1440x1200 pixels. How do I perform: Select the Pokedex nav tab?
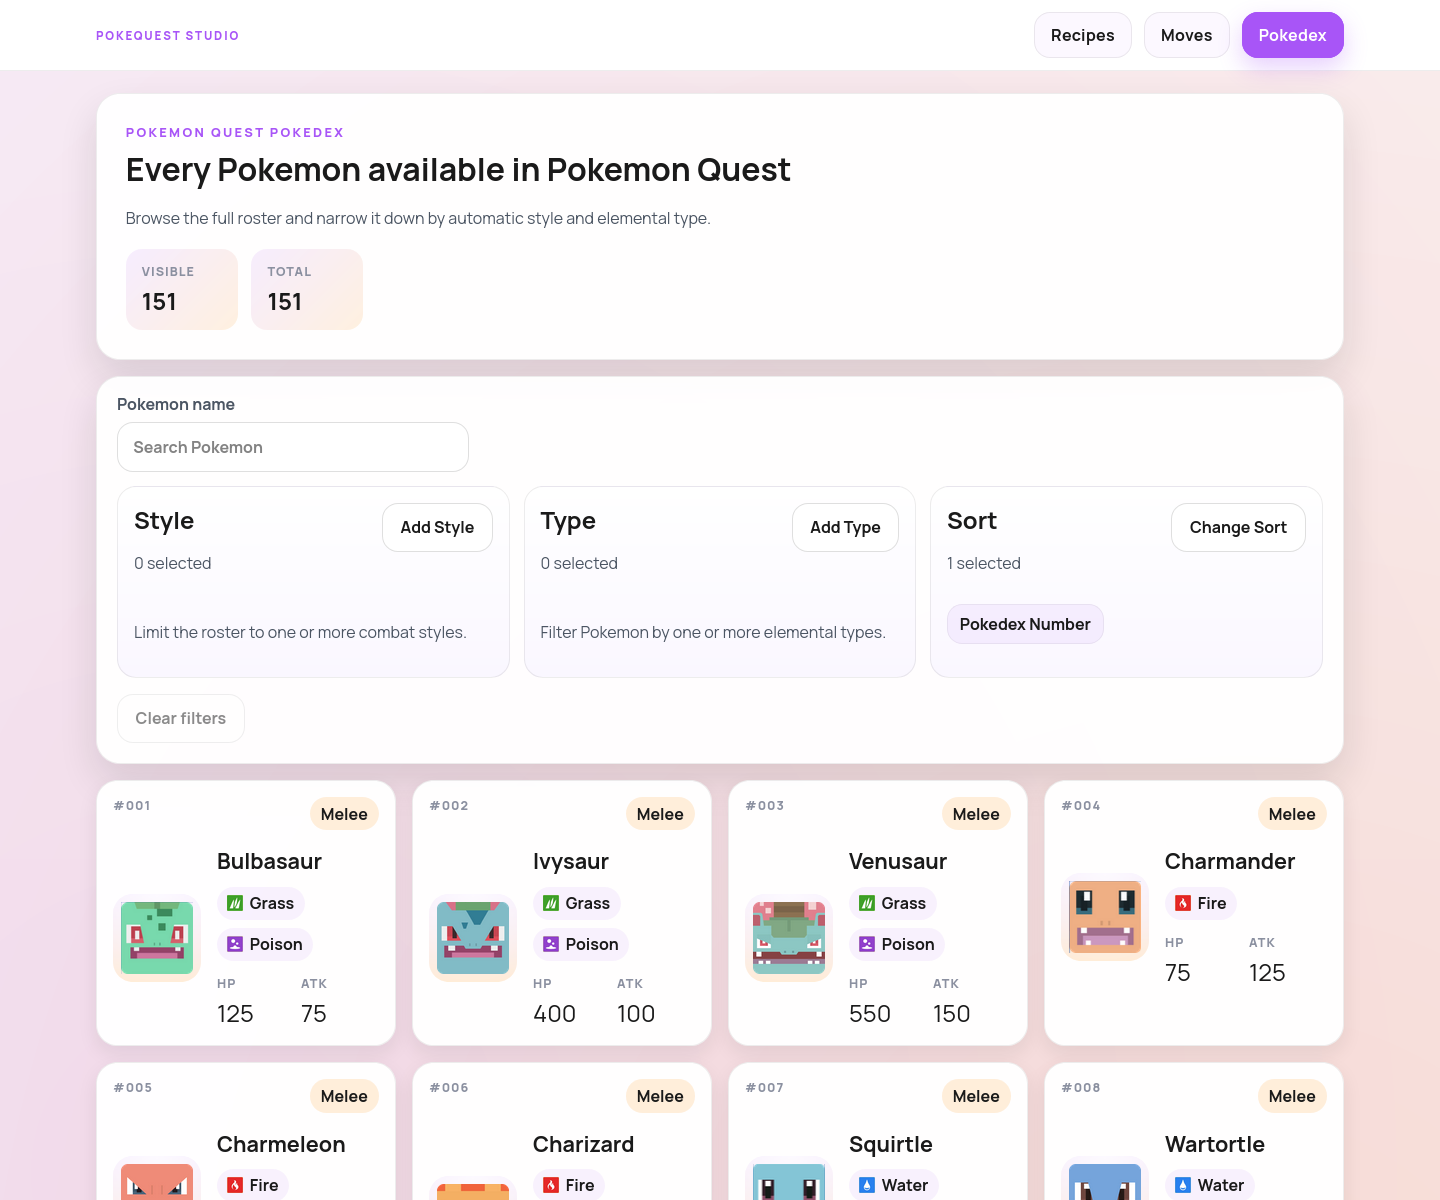pyautogui.click(x=1293, y=35)
